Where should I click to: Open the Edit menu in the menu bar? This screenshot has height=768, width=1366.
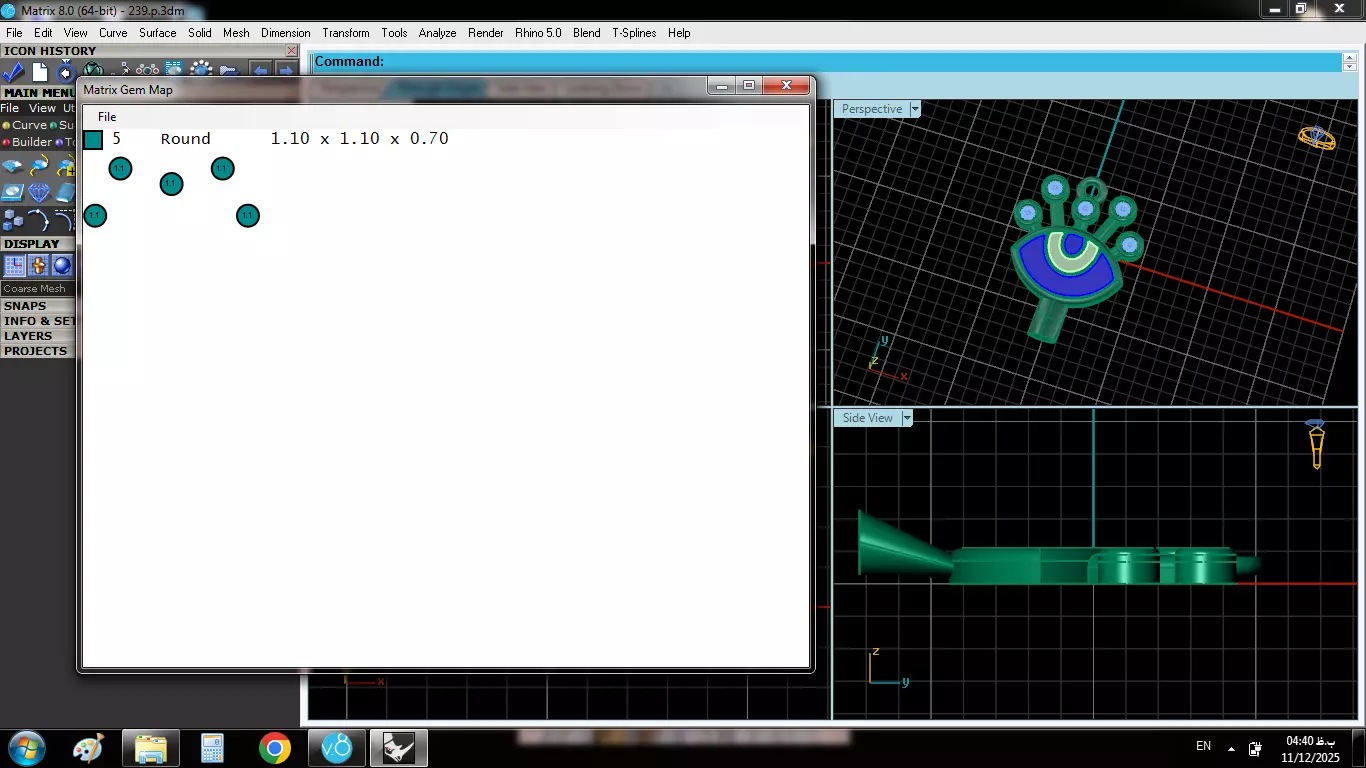pos(43,33)
